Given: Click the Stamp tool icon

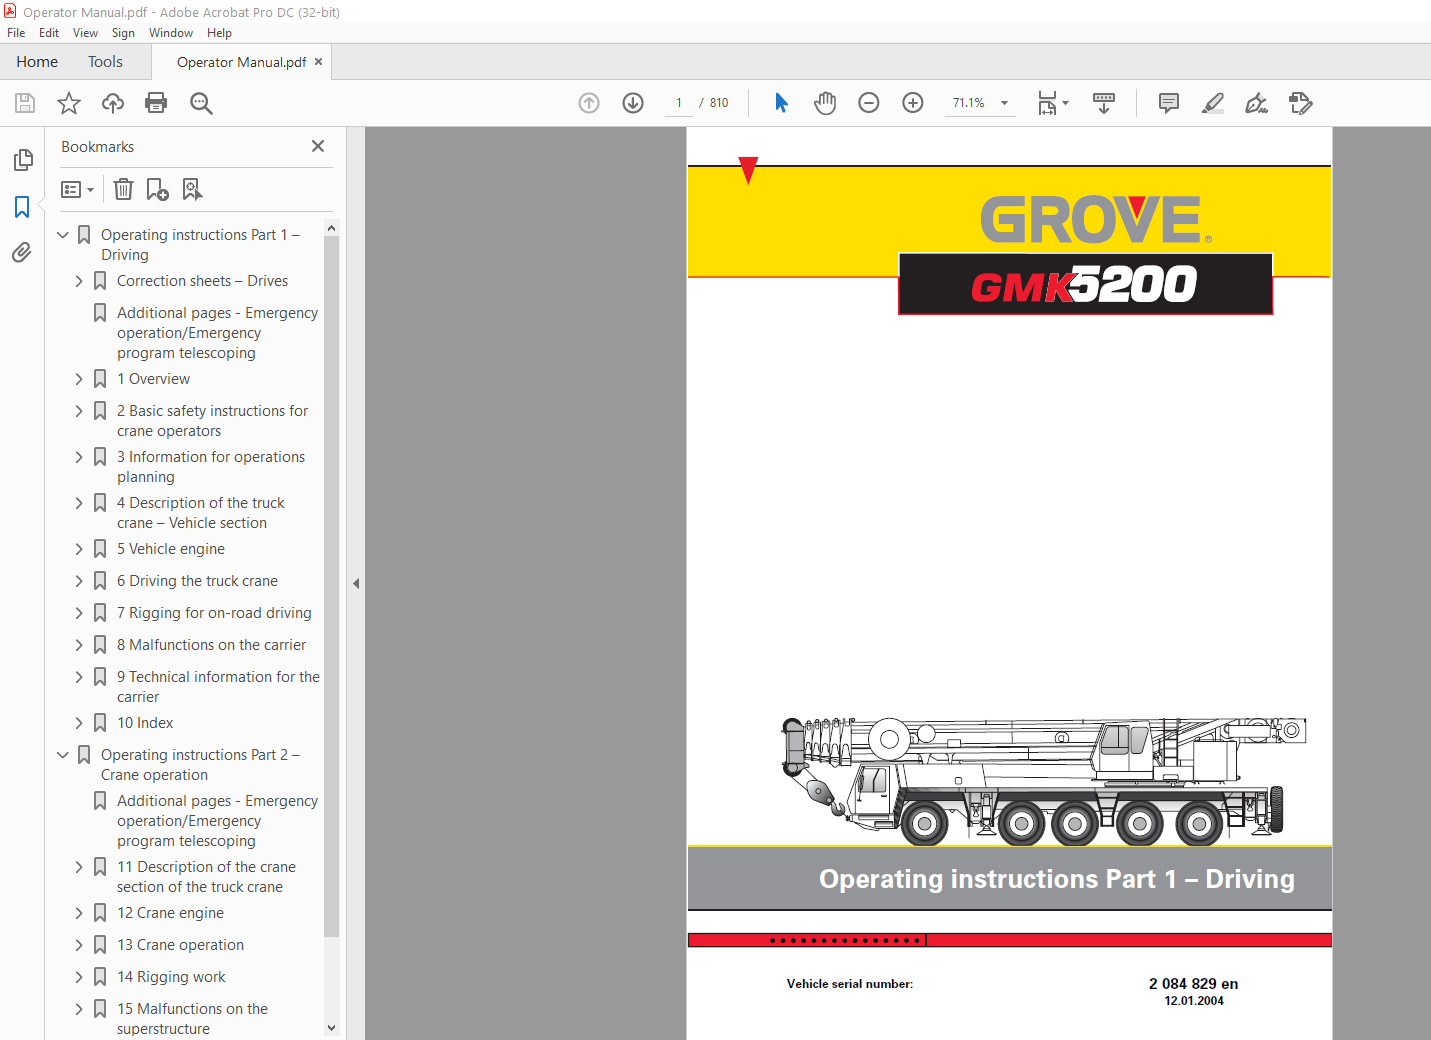Looking at the screenshot, I should pos(1301,103).
